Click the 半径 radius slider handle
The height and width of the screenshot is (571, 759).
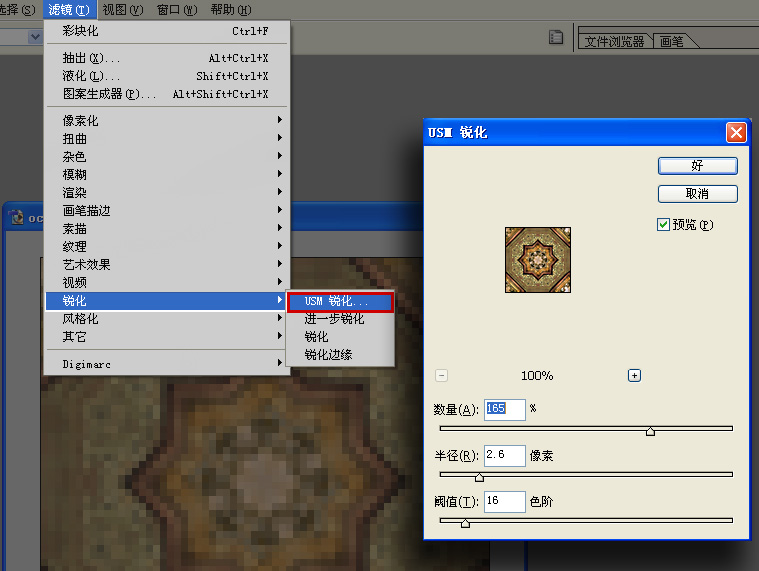(479, 477)
